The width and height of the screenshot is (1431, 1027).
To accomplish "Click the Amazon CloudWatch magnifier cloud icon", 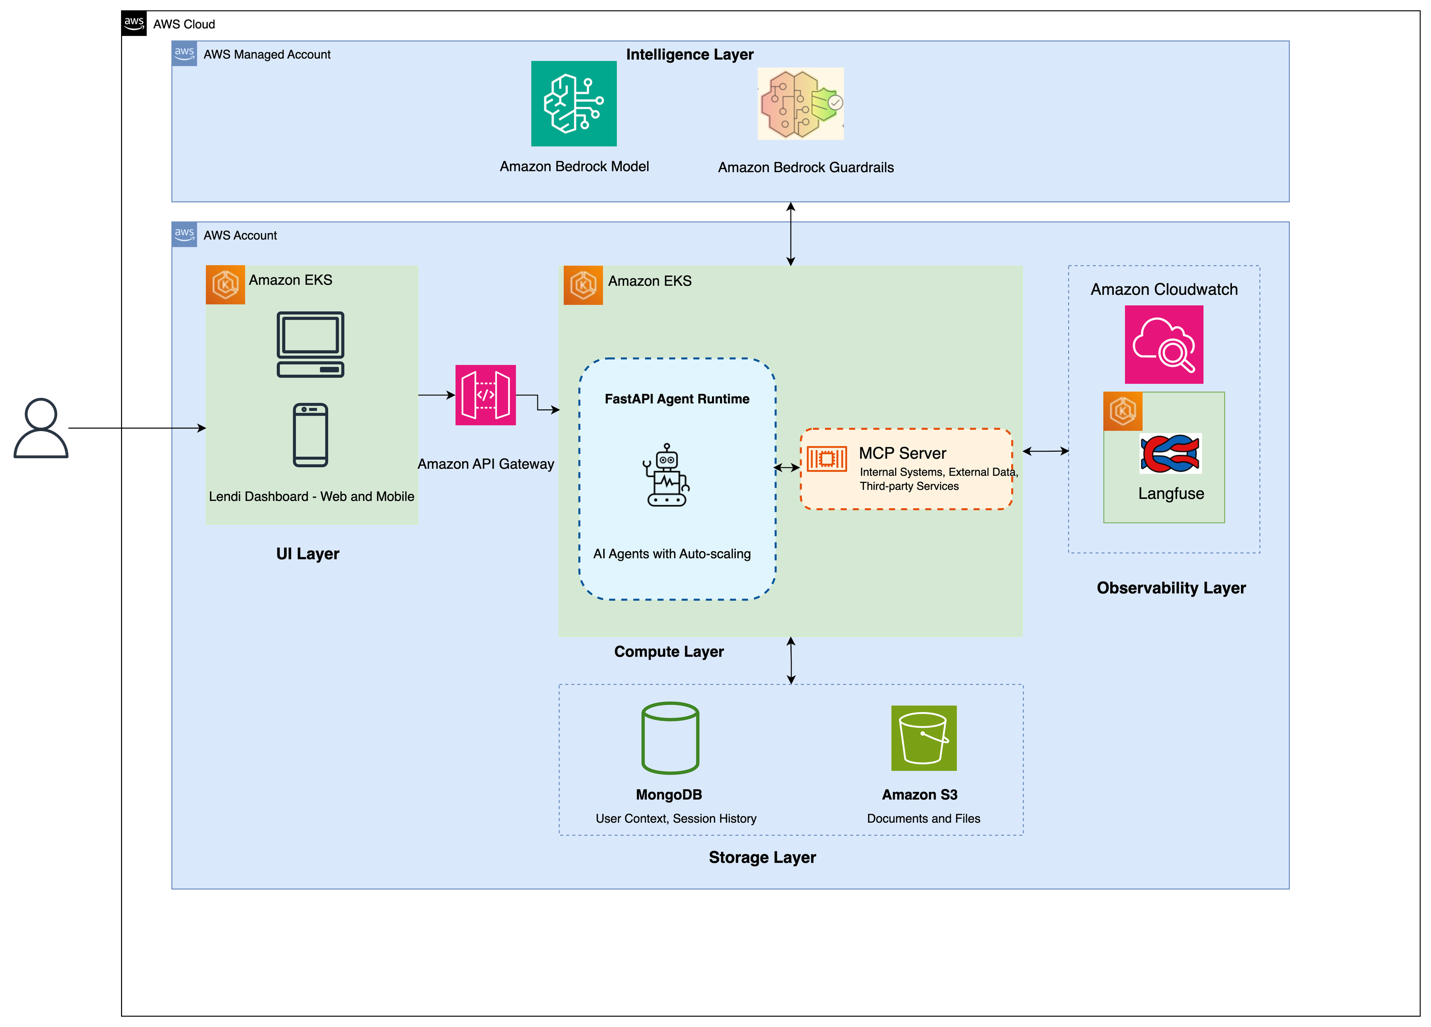I will (x=1164, y=344).
